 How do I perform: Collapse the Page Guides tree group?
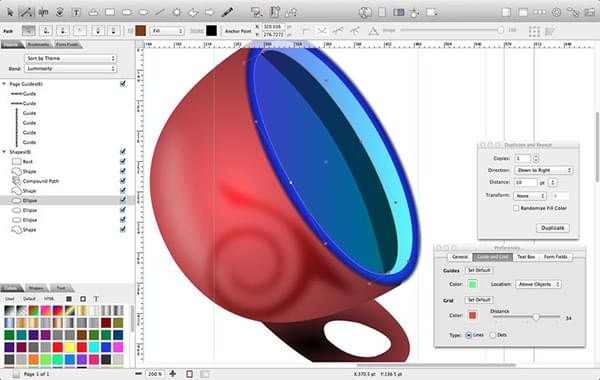coord(4,83)
